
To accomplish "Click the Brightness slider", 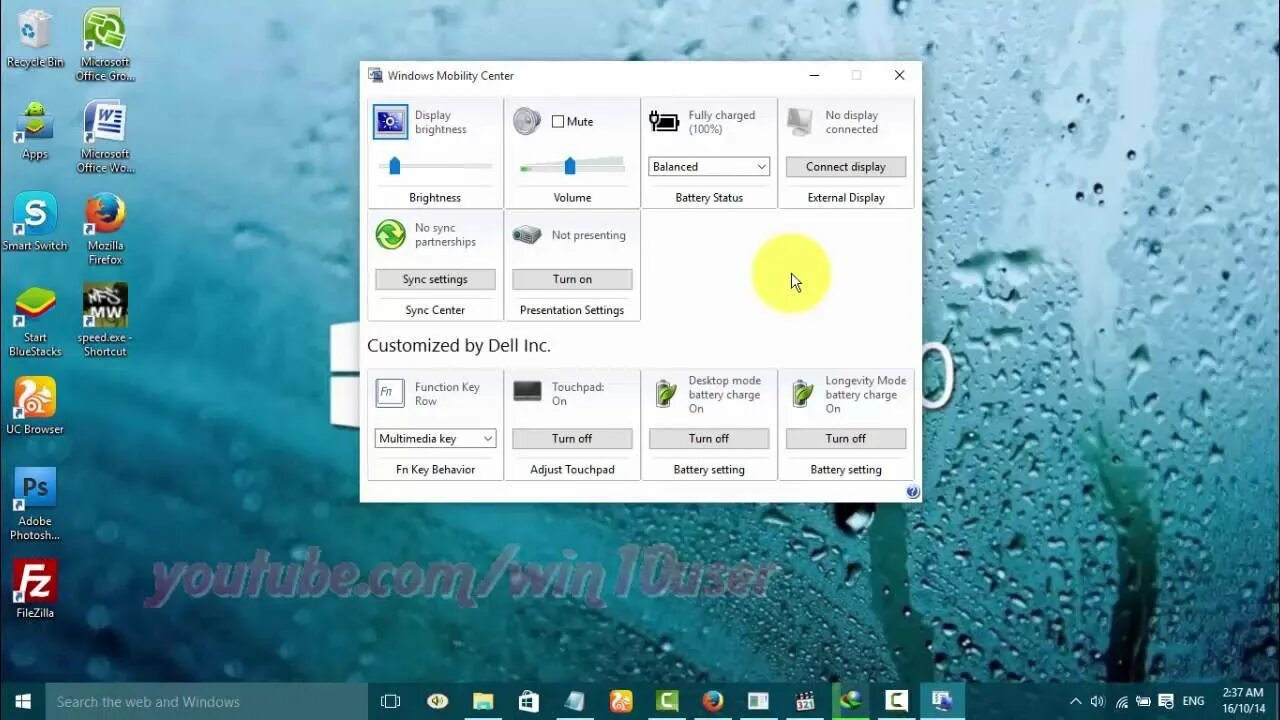I will click(435, 166).
